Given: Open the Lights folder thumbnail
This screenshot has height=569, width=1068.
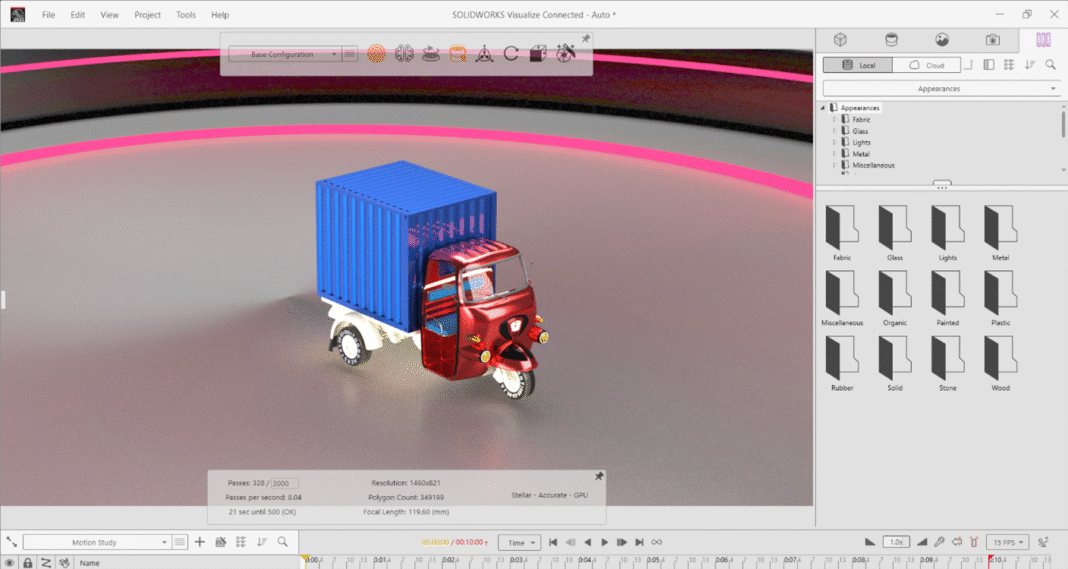Looking at the screenshot, I should coord(947,232).
